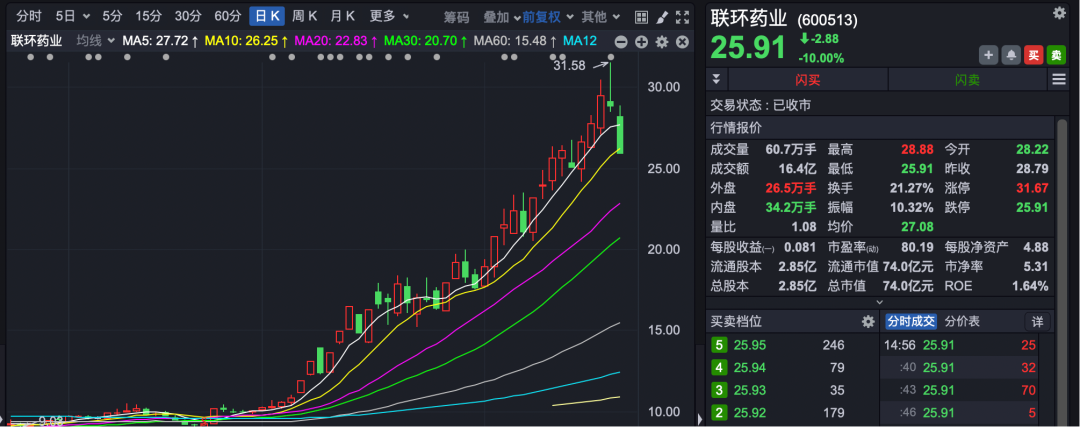Switch to 周K weekly chart tab
The width and height of the screenshot is (1080, 427).
(304, 17)
